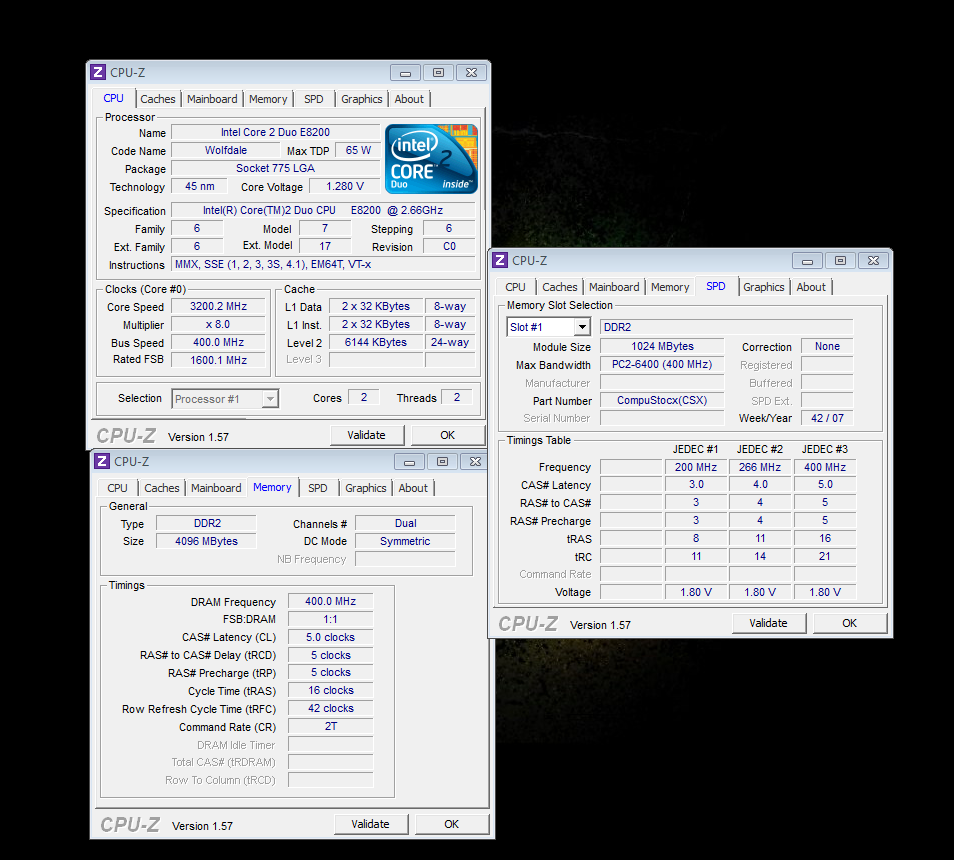The width and height of the screenshot is (954, 860).
Task: Click the 16 clocks tRAS value
Action: tap(330, 690)
